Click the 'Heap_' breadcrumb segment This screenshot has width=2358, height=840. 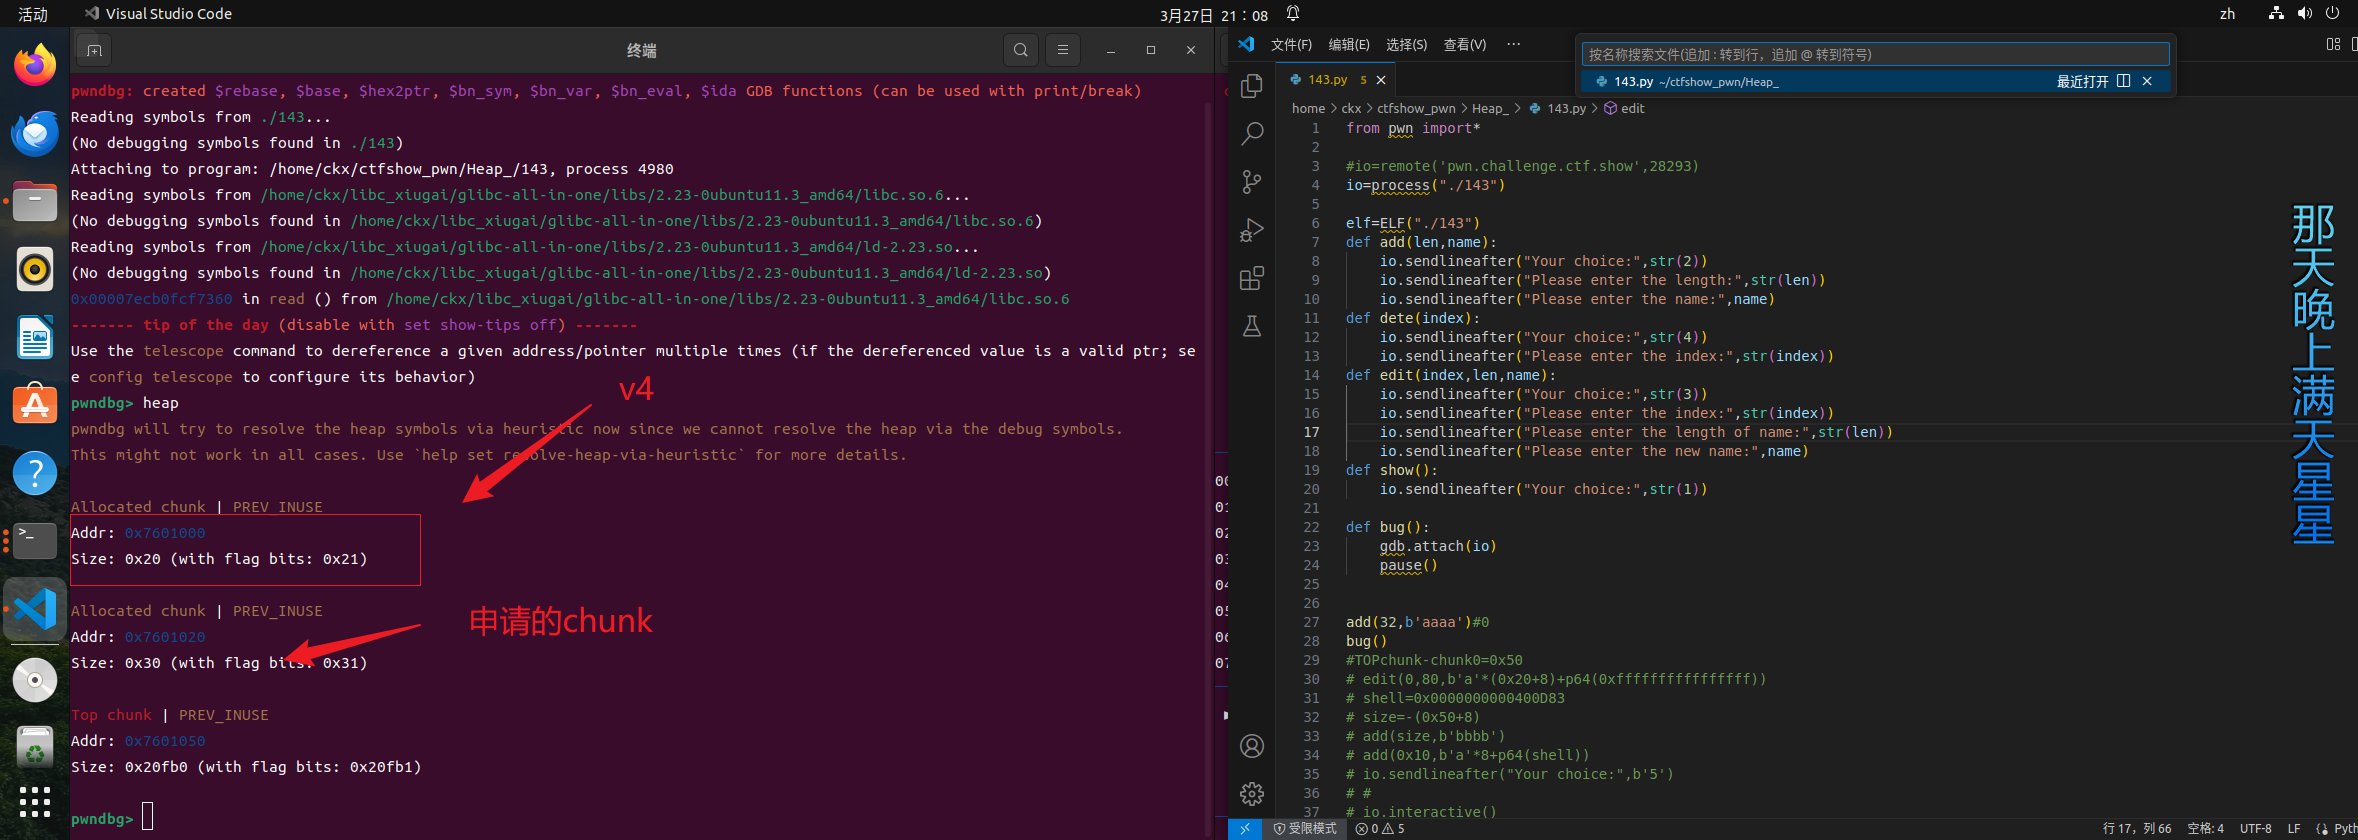(x=1490, y=108)
